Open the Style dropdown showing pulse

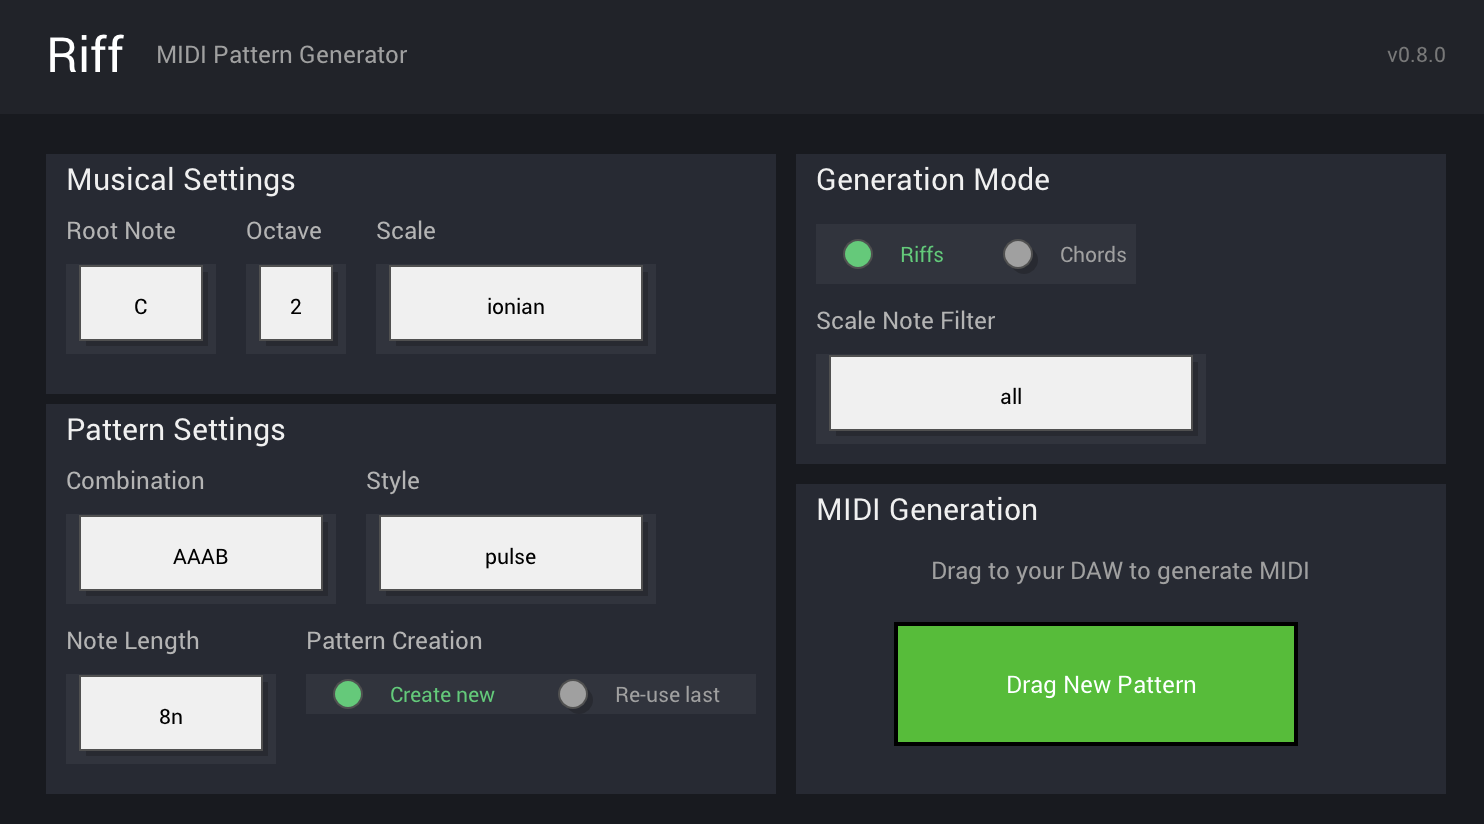[511, 554]
